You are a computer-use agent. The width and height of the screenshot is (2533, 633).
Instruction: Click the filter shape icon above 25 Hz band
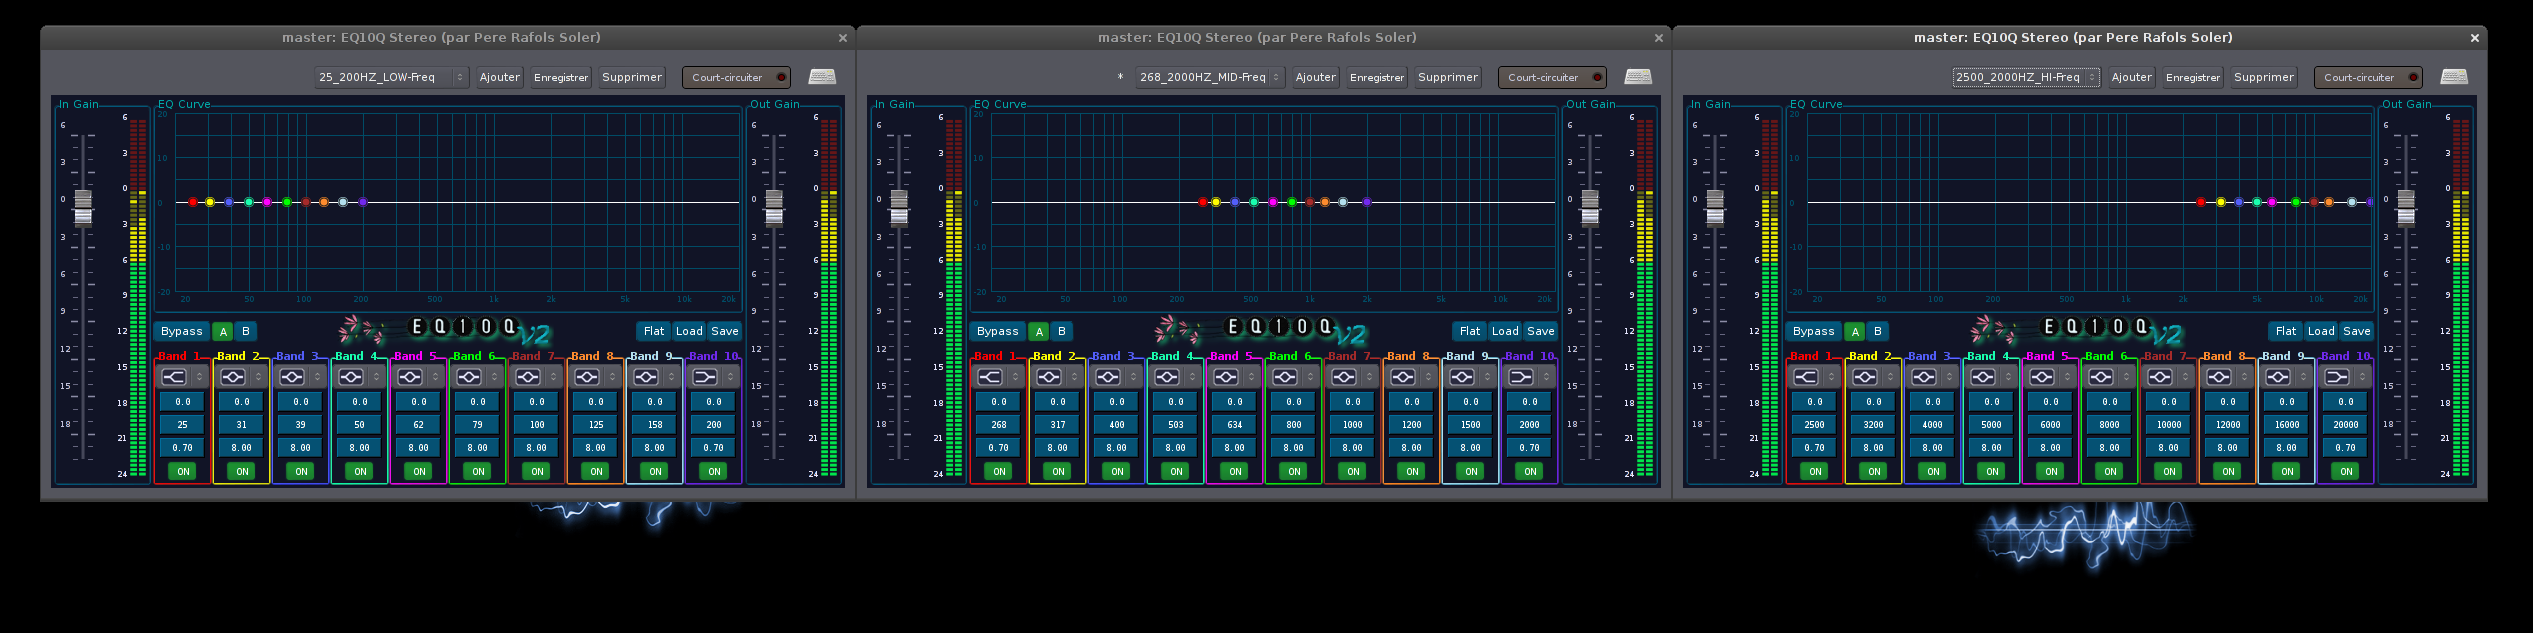point(174,377)
